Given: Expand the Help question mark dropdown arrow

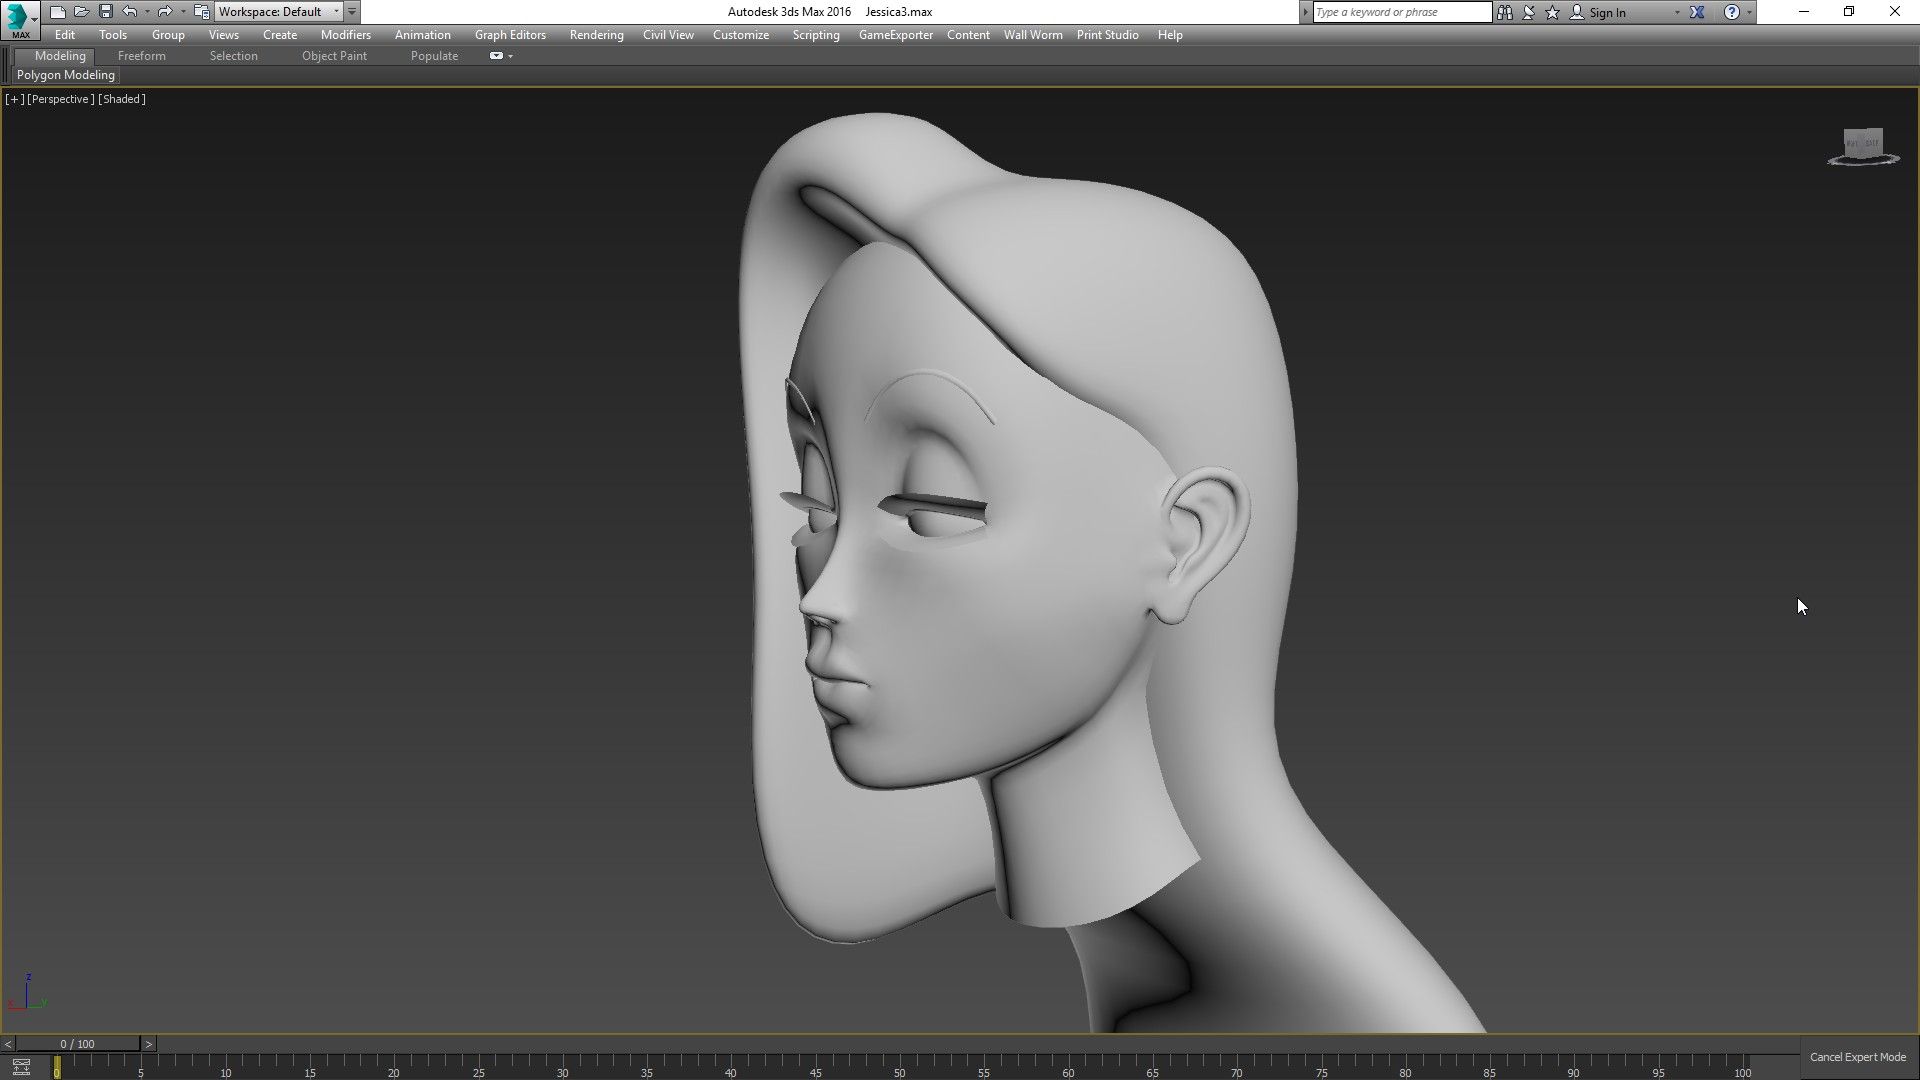Looking at the screenshot, I should (1749, 12).
